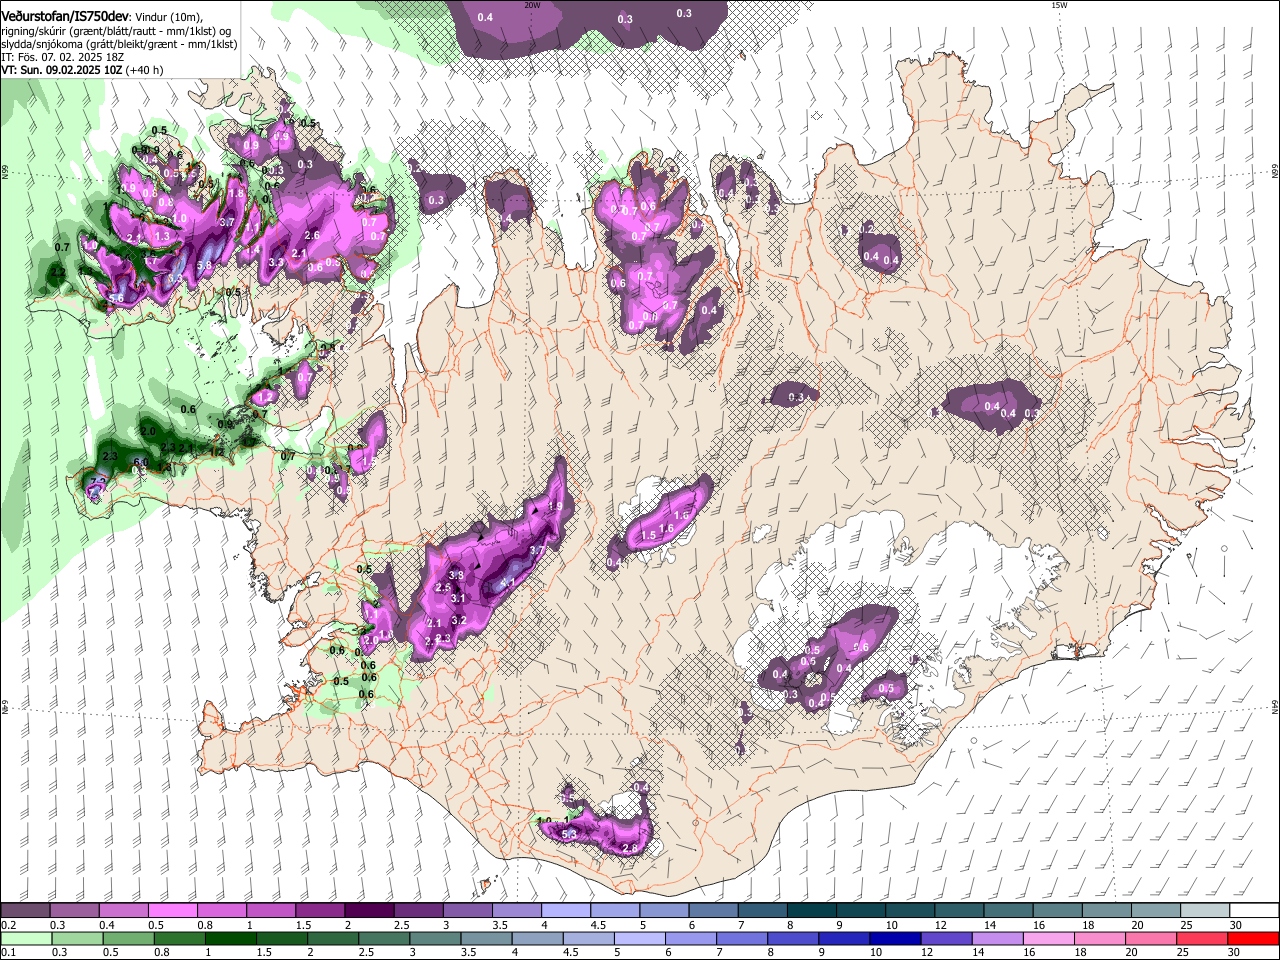Pick snow swatch between 1 and 1.5
This screenshot has width=1280, height=960.
coord(270,911)
